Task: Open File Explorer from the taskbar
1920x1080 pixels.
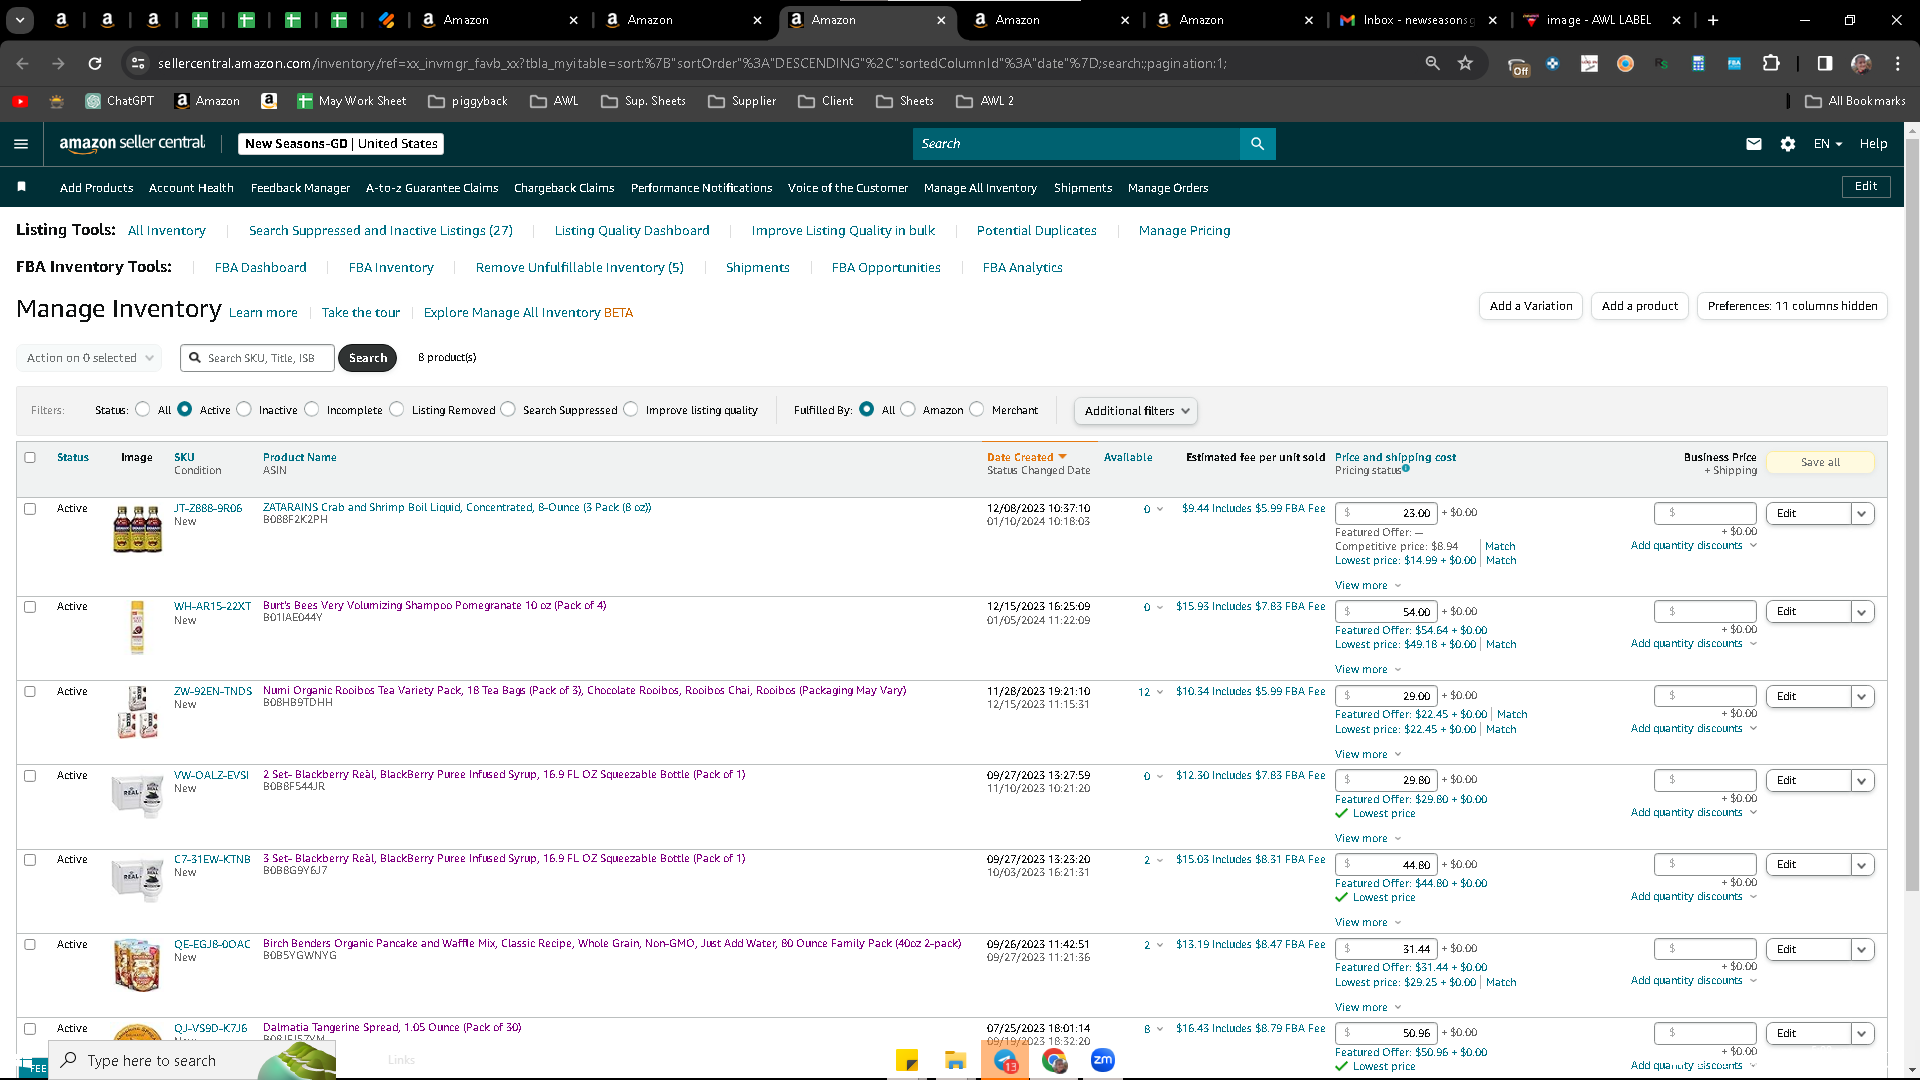Action: click(x=956, y=1060)
